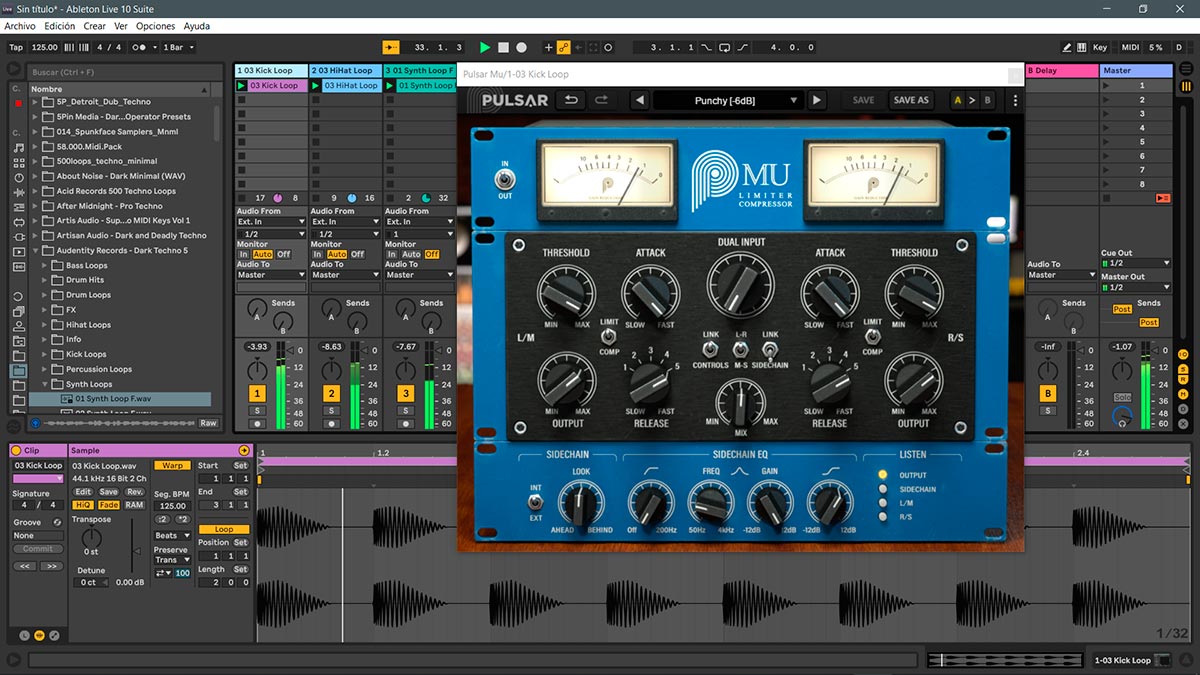Undo last change in Pulsar Mu
This screenshot has width=1200, height=675.
[572, 100]
